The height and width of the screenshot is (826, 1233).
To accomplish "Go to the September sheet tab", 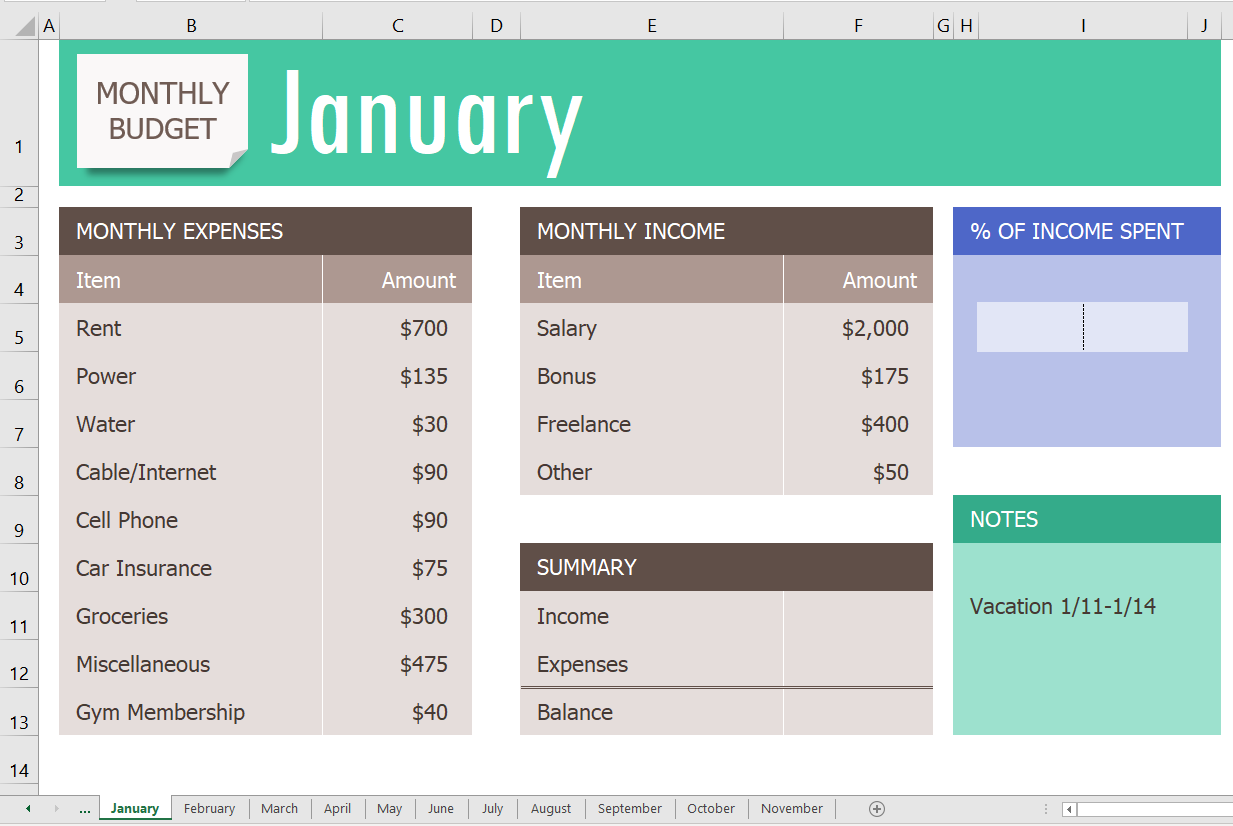I will pos(630,809).
